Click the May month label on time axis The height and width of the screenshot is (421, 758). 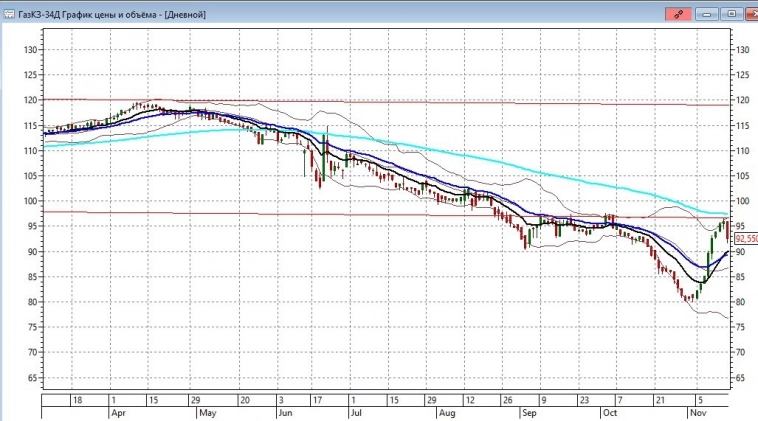click(209, 412)
